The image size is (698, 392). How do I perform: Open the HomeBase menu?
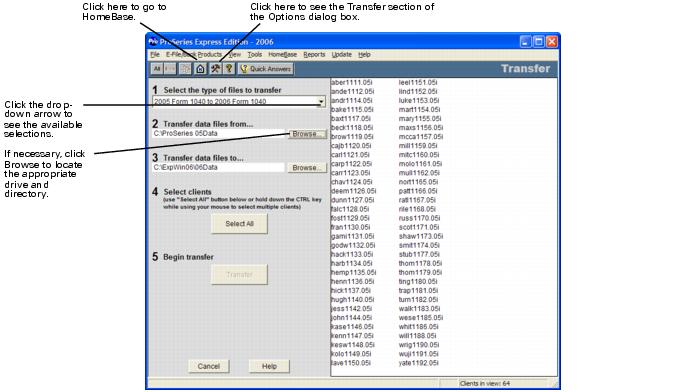pyautogui.click(x=282, y=54)
